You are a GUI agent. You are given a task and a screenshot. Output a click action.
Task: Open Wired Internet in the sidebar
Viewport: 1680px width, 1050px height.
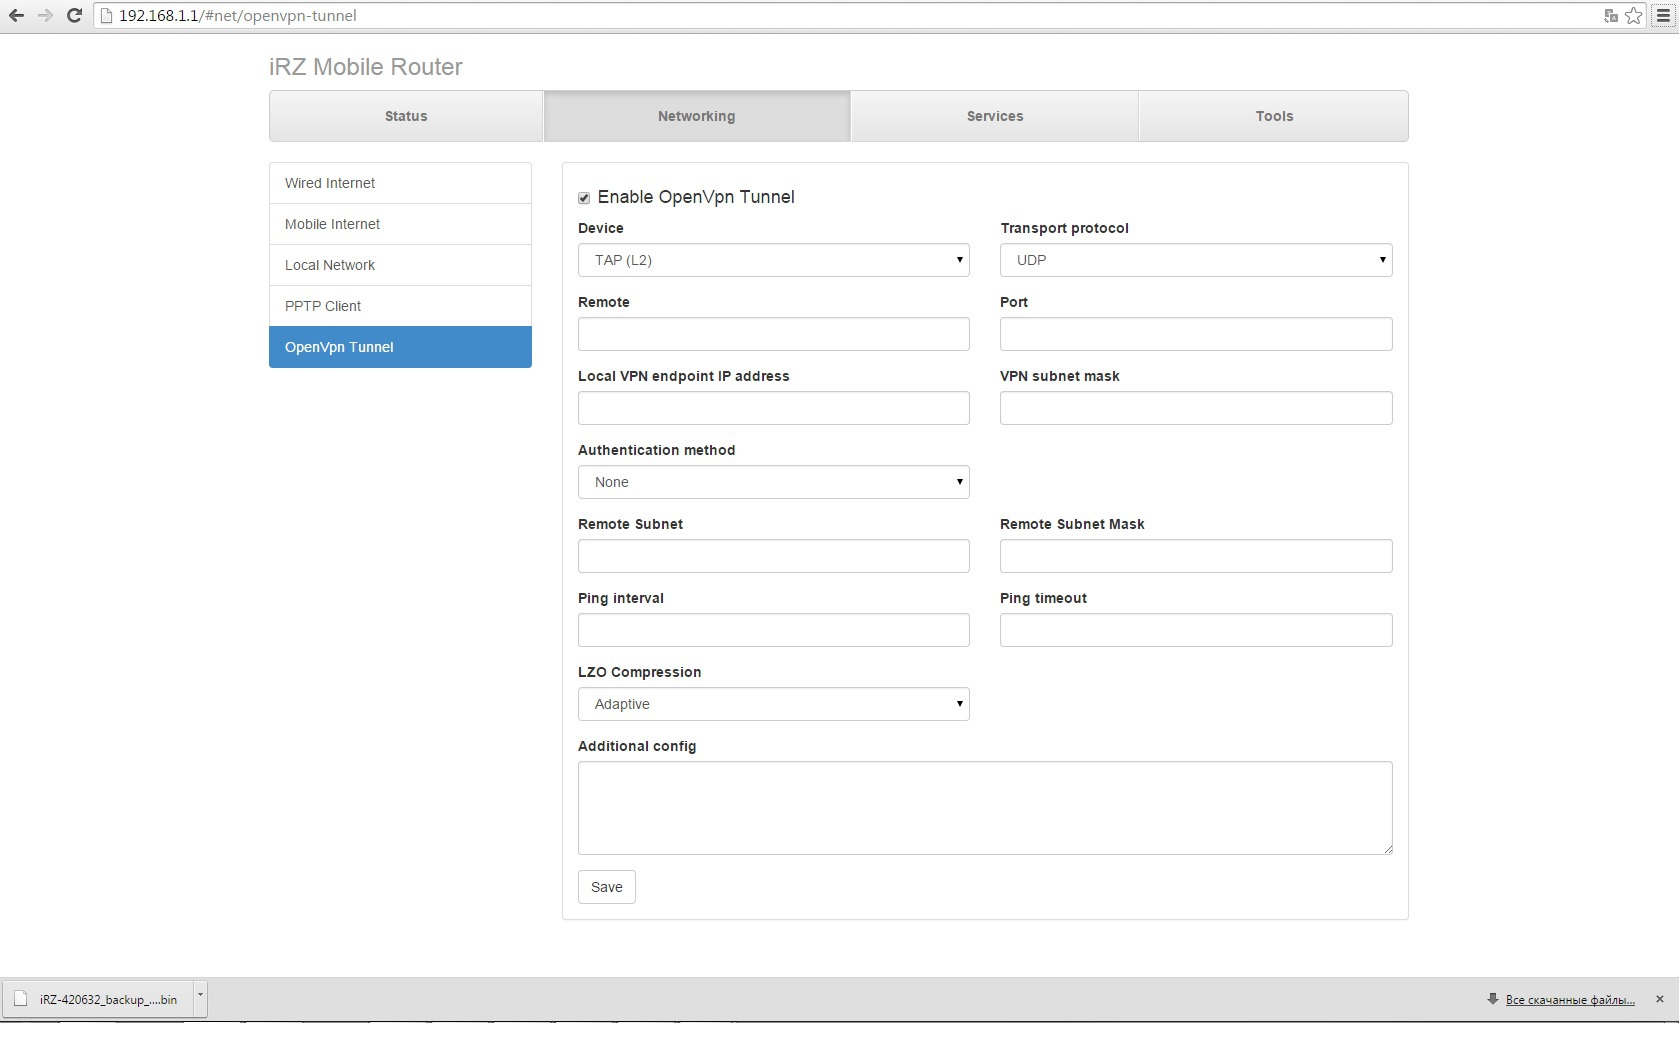pos(400,183)
